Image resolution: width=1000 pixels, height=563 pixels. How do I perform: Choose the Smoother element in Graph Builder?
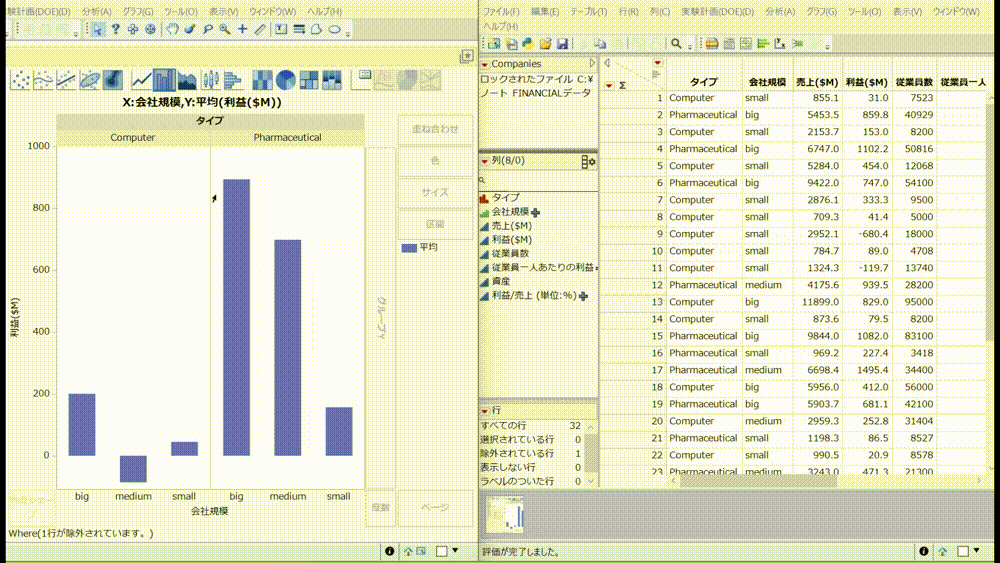[x=43, y=80]
